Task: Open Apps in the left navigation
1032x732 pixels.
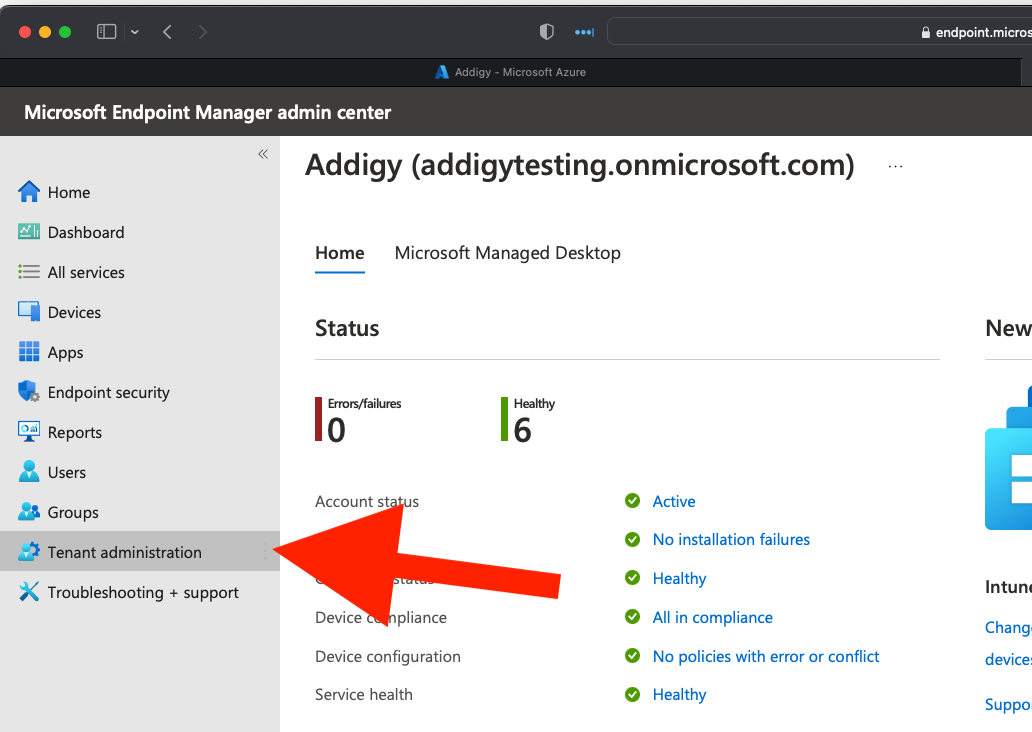Action: point(65,353)
